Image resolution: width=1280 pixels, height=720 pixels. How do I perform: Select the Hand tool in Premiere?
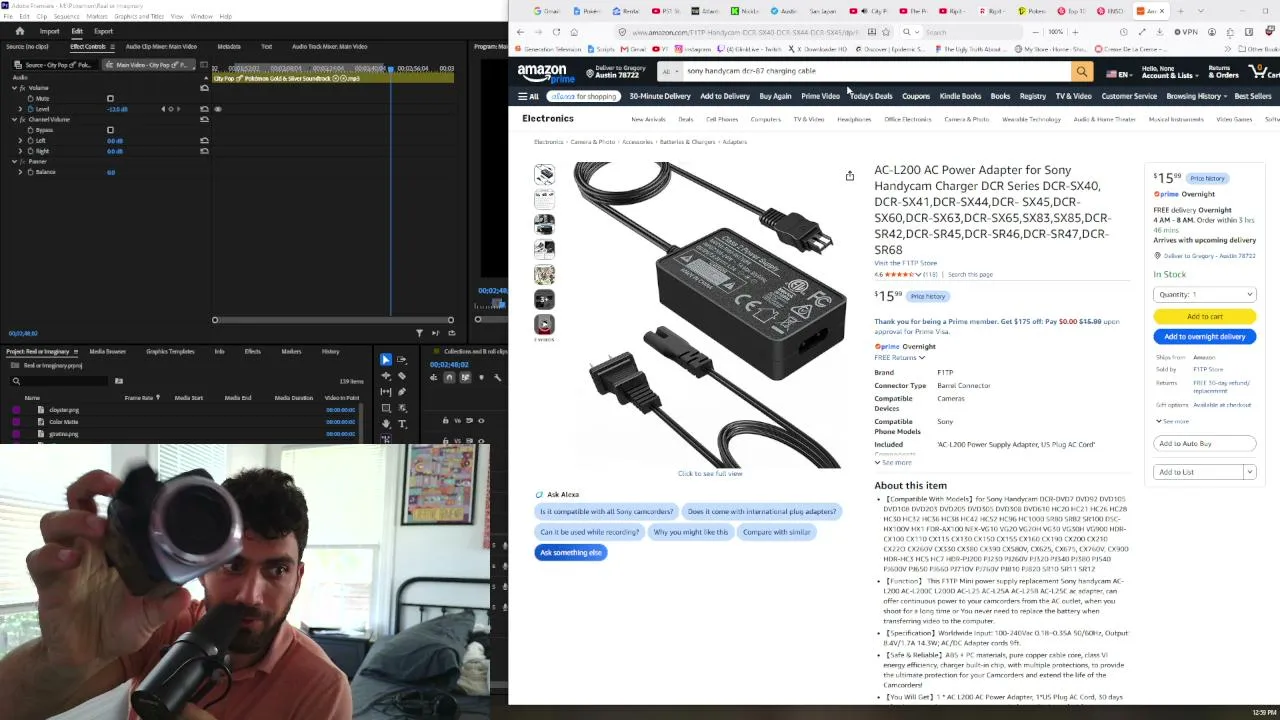[386, 424]
